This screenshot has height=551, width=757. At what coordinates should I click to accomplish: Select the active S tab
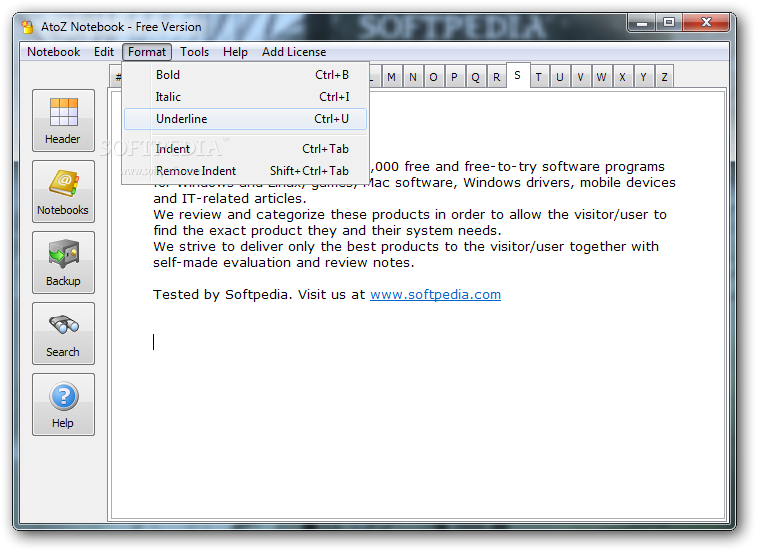pos(518,75)
